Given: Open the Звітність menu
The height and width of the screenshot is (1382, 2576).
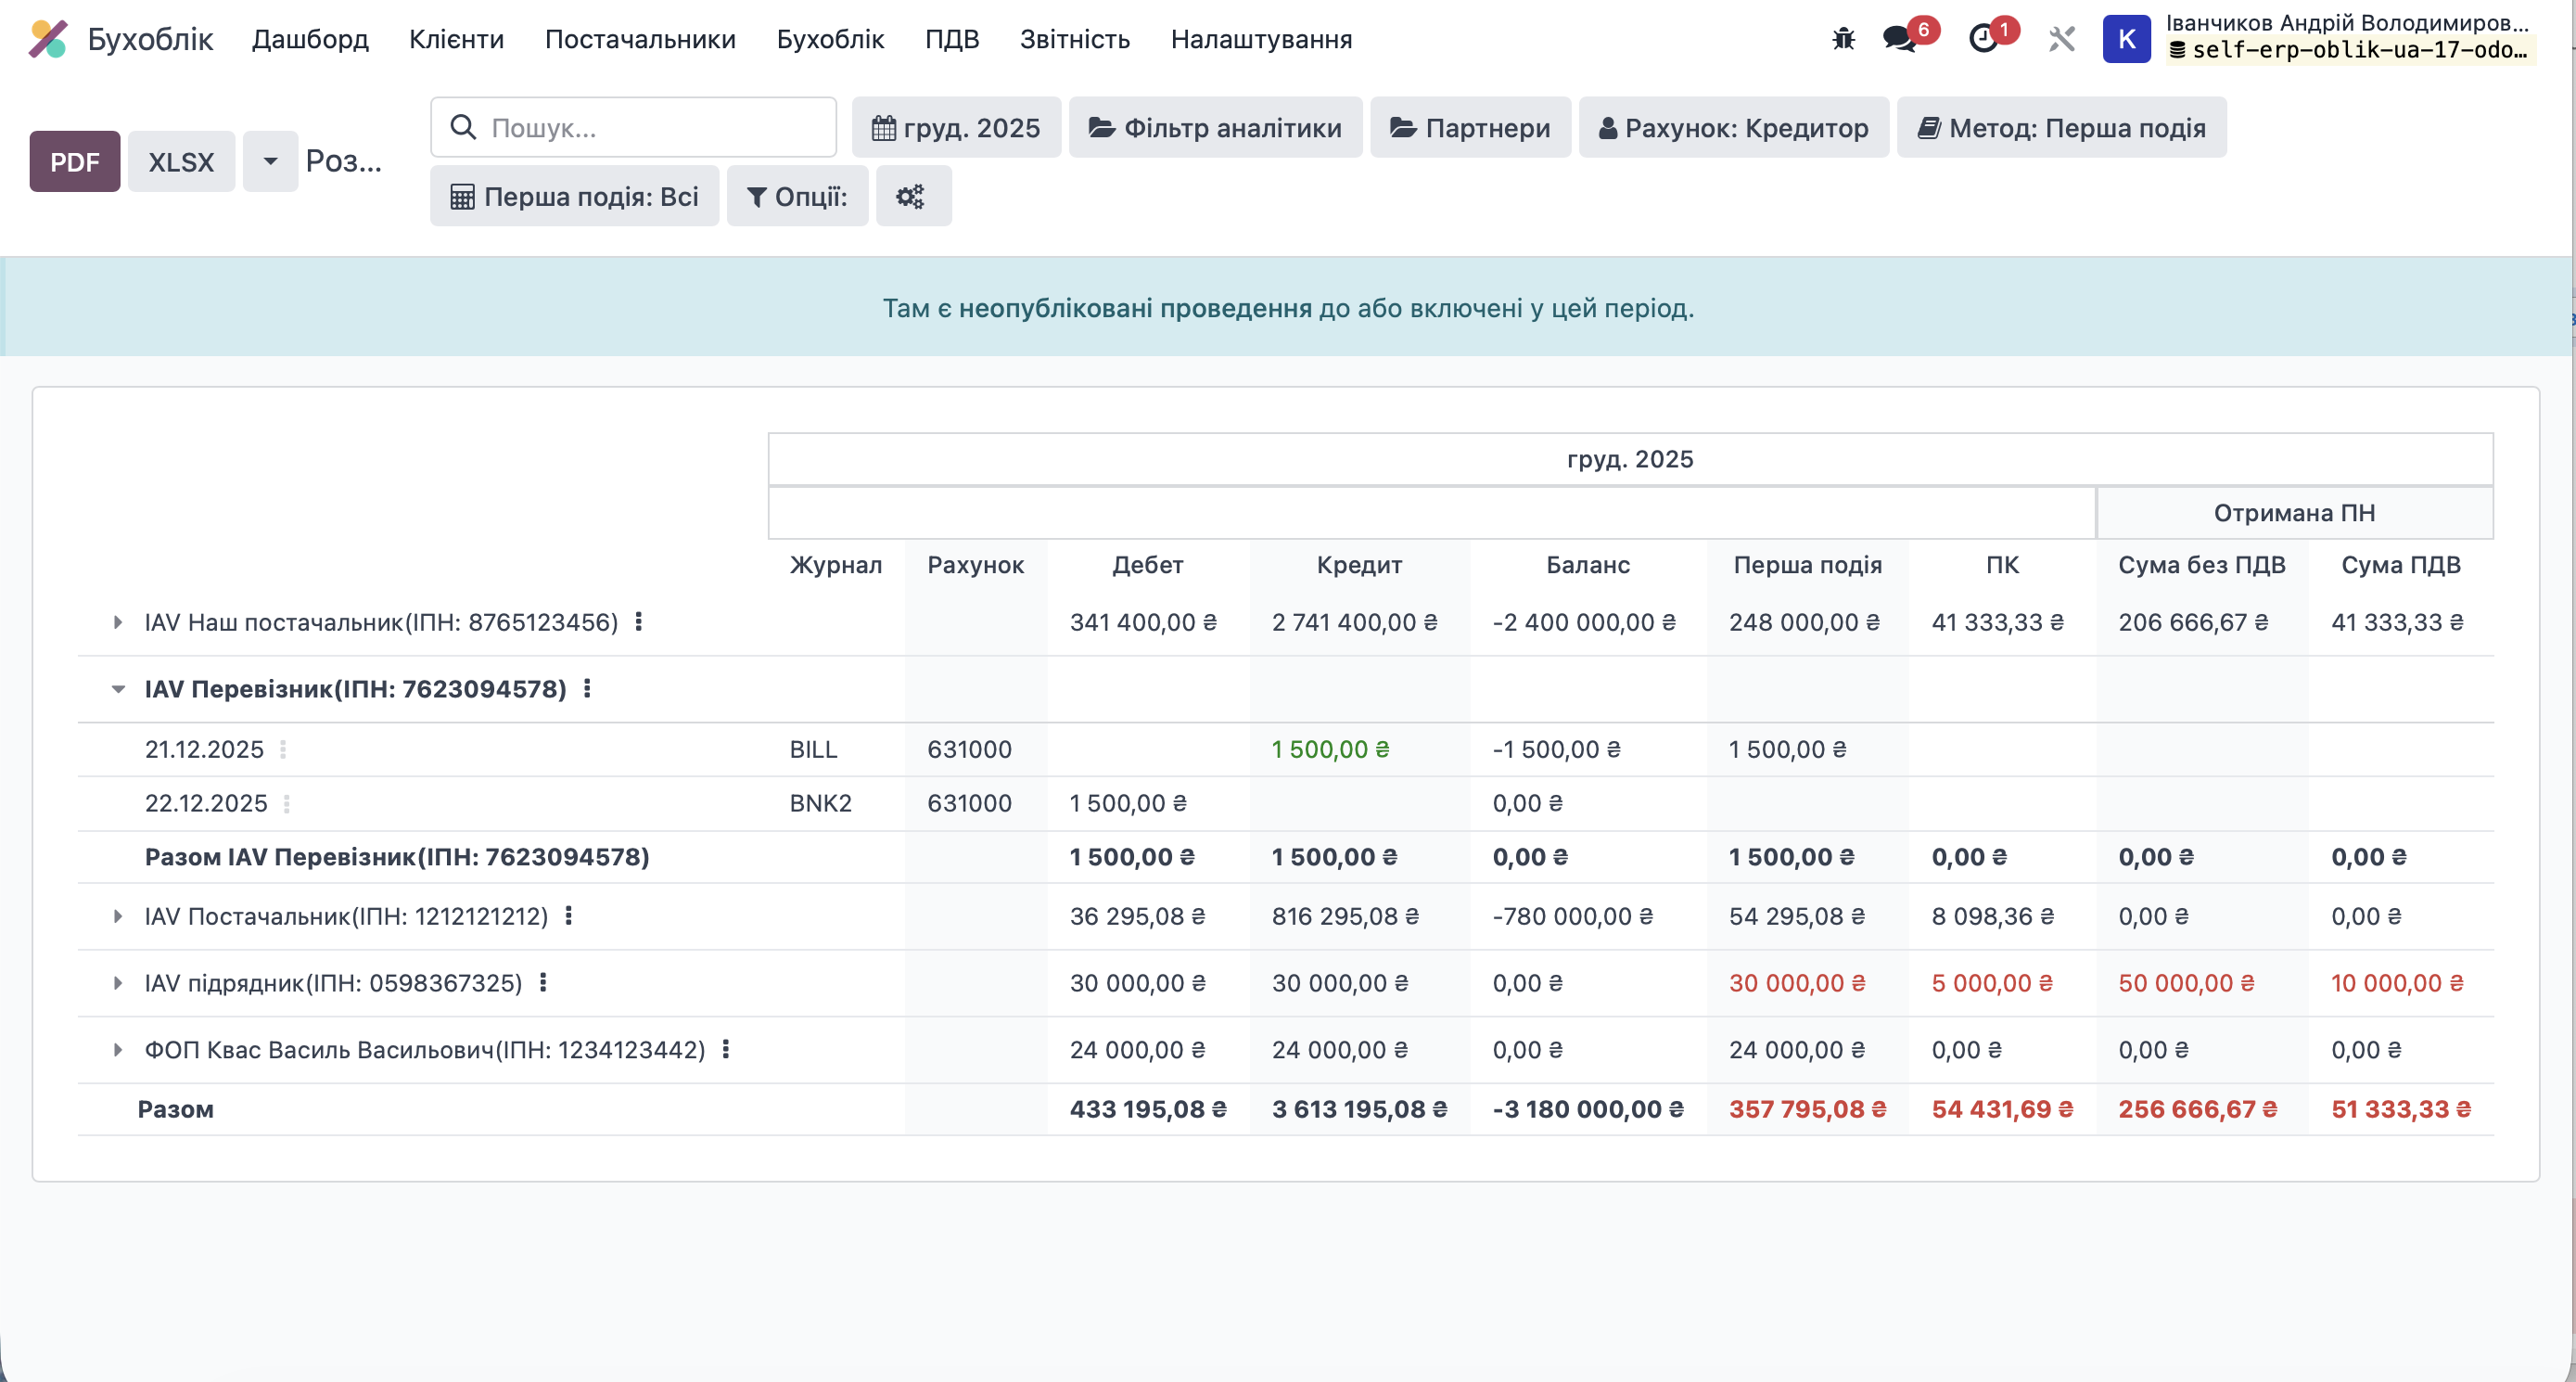Looking at the screenshot, I should 1074,39.
